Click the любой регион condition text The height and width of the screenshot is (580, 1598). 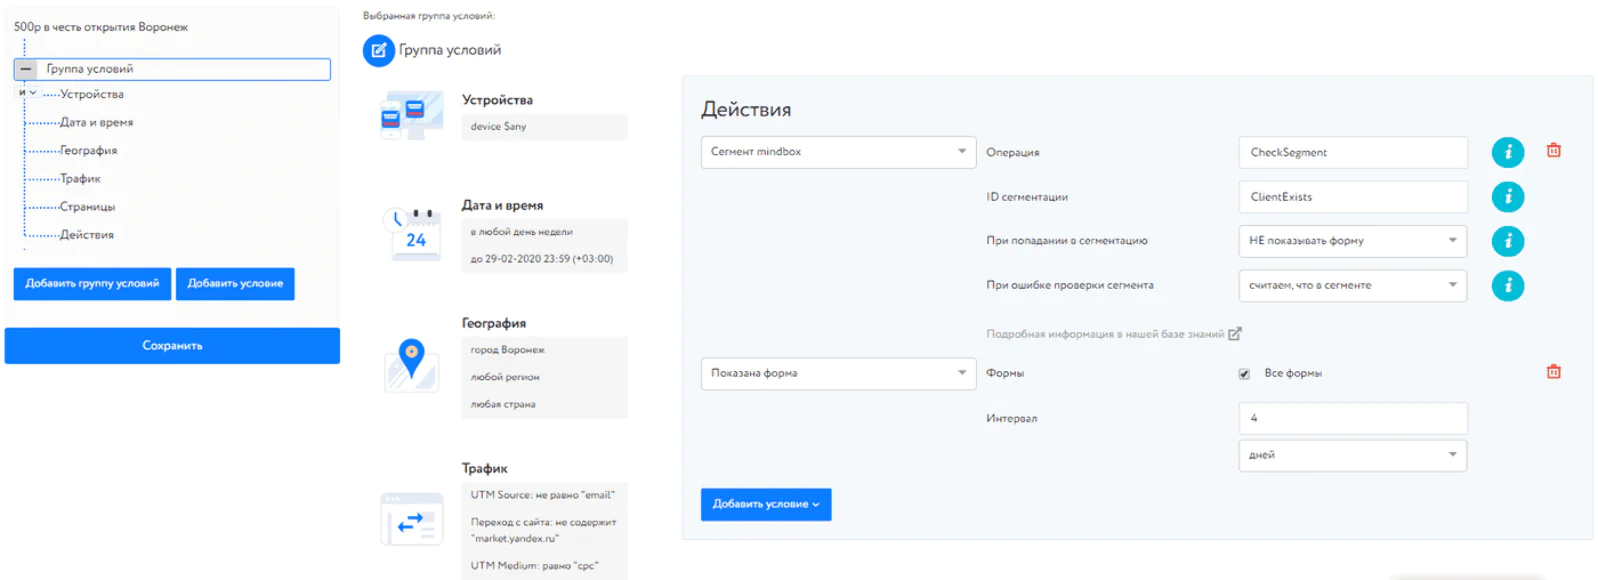point(504,377)
